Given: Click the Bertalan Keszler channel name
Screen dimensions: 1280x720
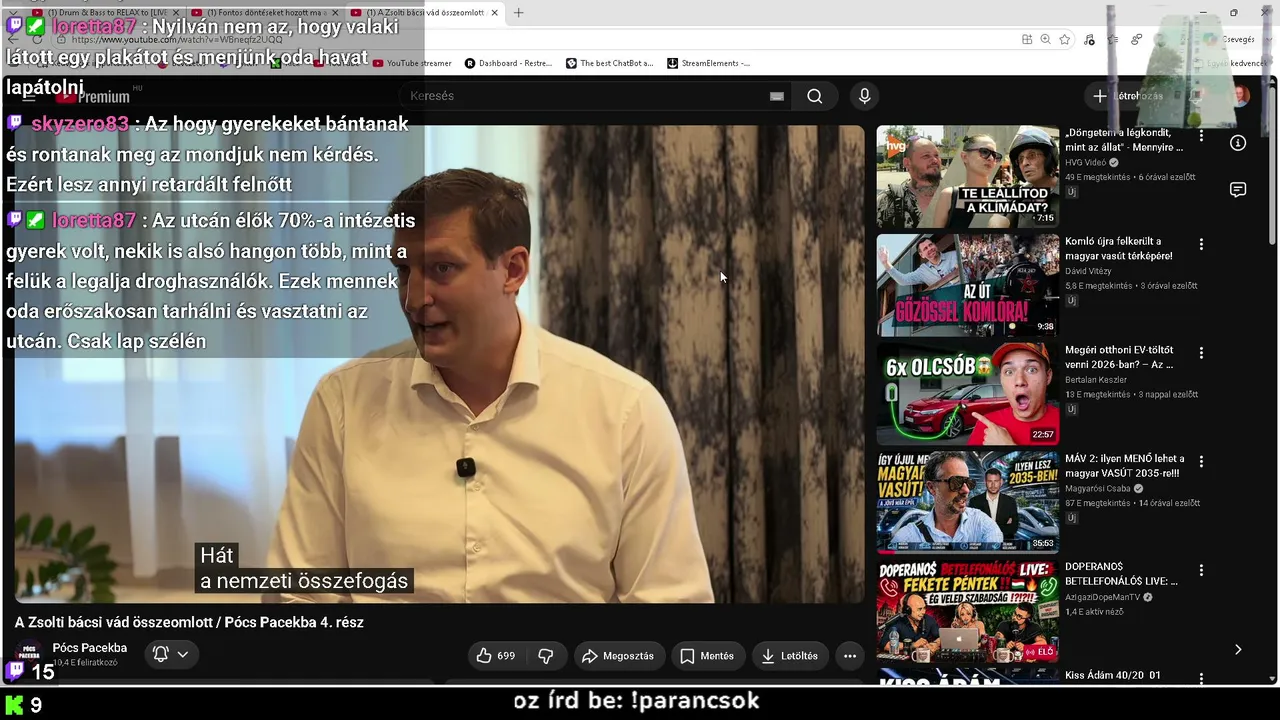Looking at the screenshot, I should (x=1096, y=380).
